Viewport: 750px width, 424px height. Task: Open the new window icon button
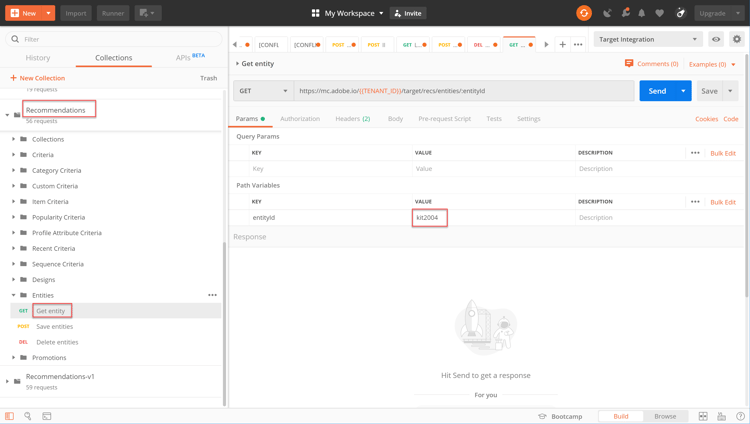tap(148, 13)
